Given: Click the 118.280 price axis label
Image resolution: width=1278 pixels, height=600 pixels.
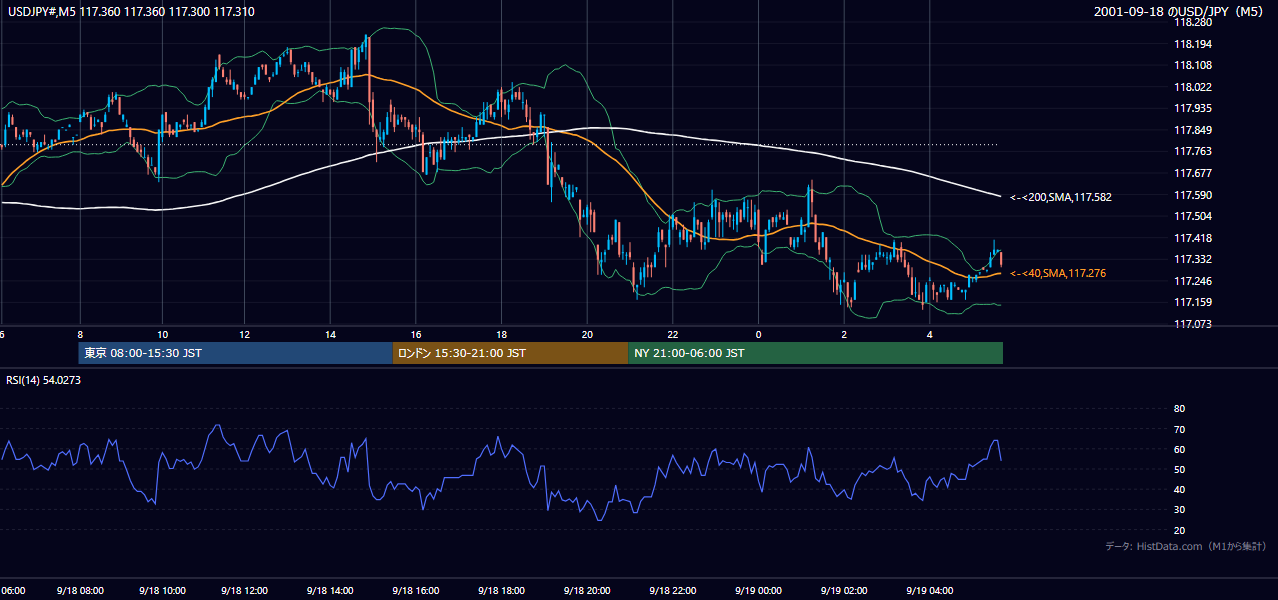Looking at the screenshot, I should point(1192,22).
